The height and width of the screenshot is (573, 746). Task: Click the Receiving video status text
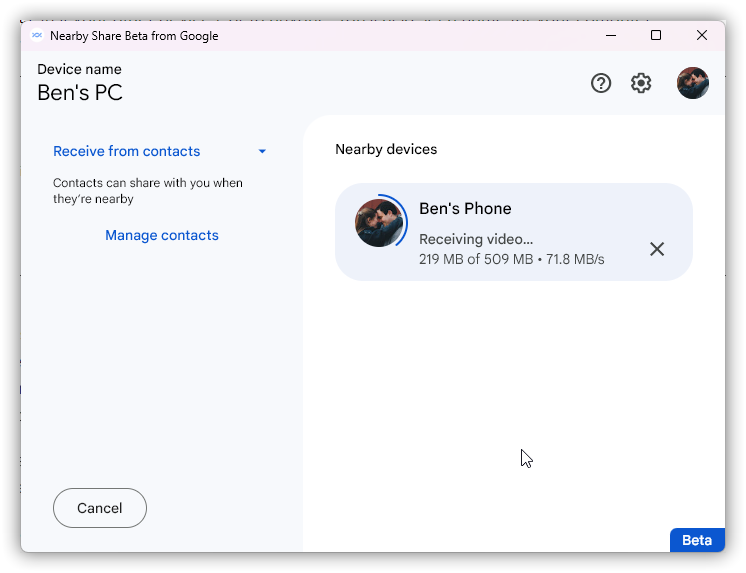476,239
